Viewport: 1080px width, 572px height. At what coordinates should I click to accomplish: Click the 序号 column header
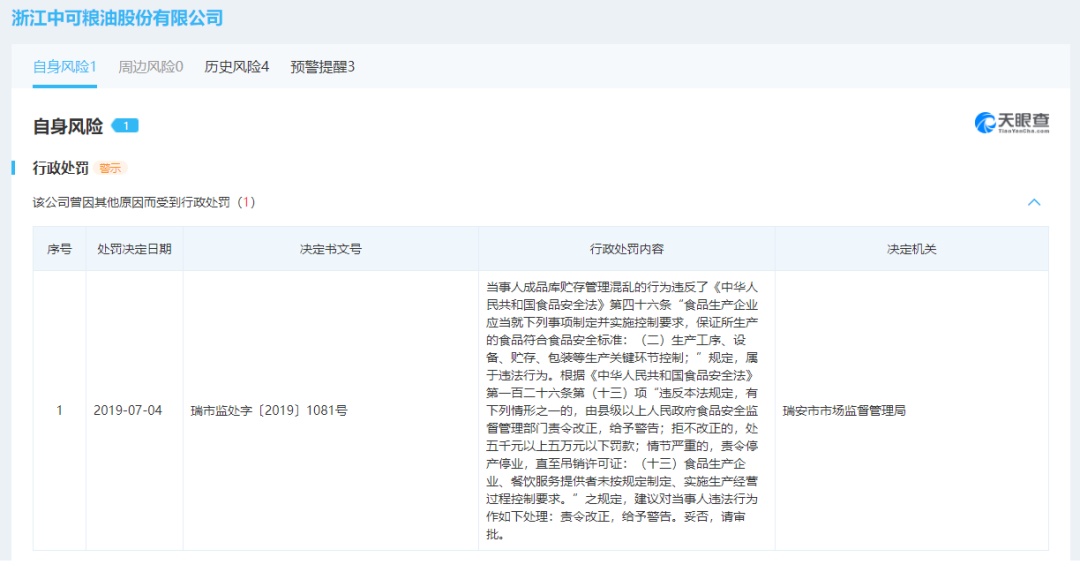[59, 249]
